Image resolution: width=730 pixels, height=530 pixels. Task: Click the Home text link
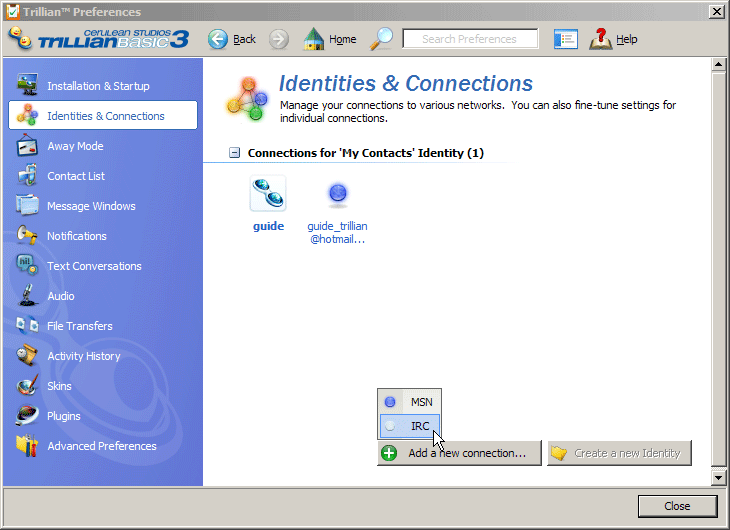tap(343, 39)
